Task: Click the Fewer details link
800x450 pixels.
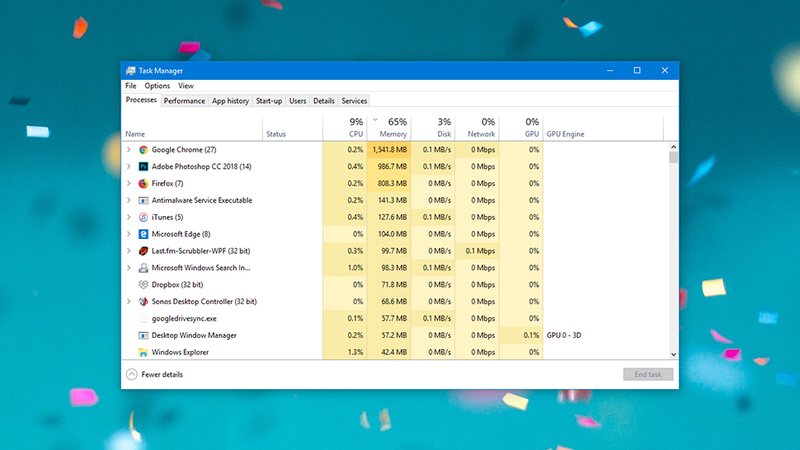Action: point(162,374)
